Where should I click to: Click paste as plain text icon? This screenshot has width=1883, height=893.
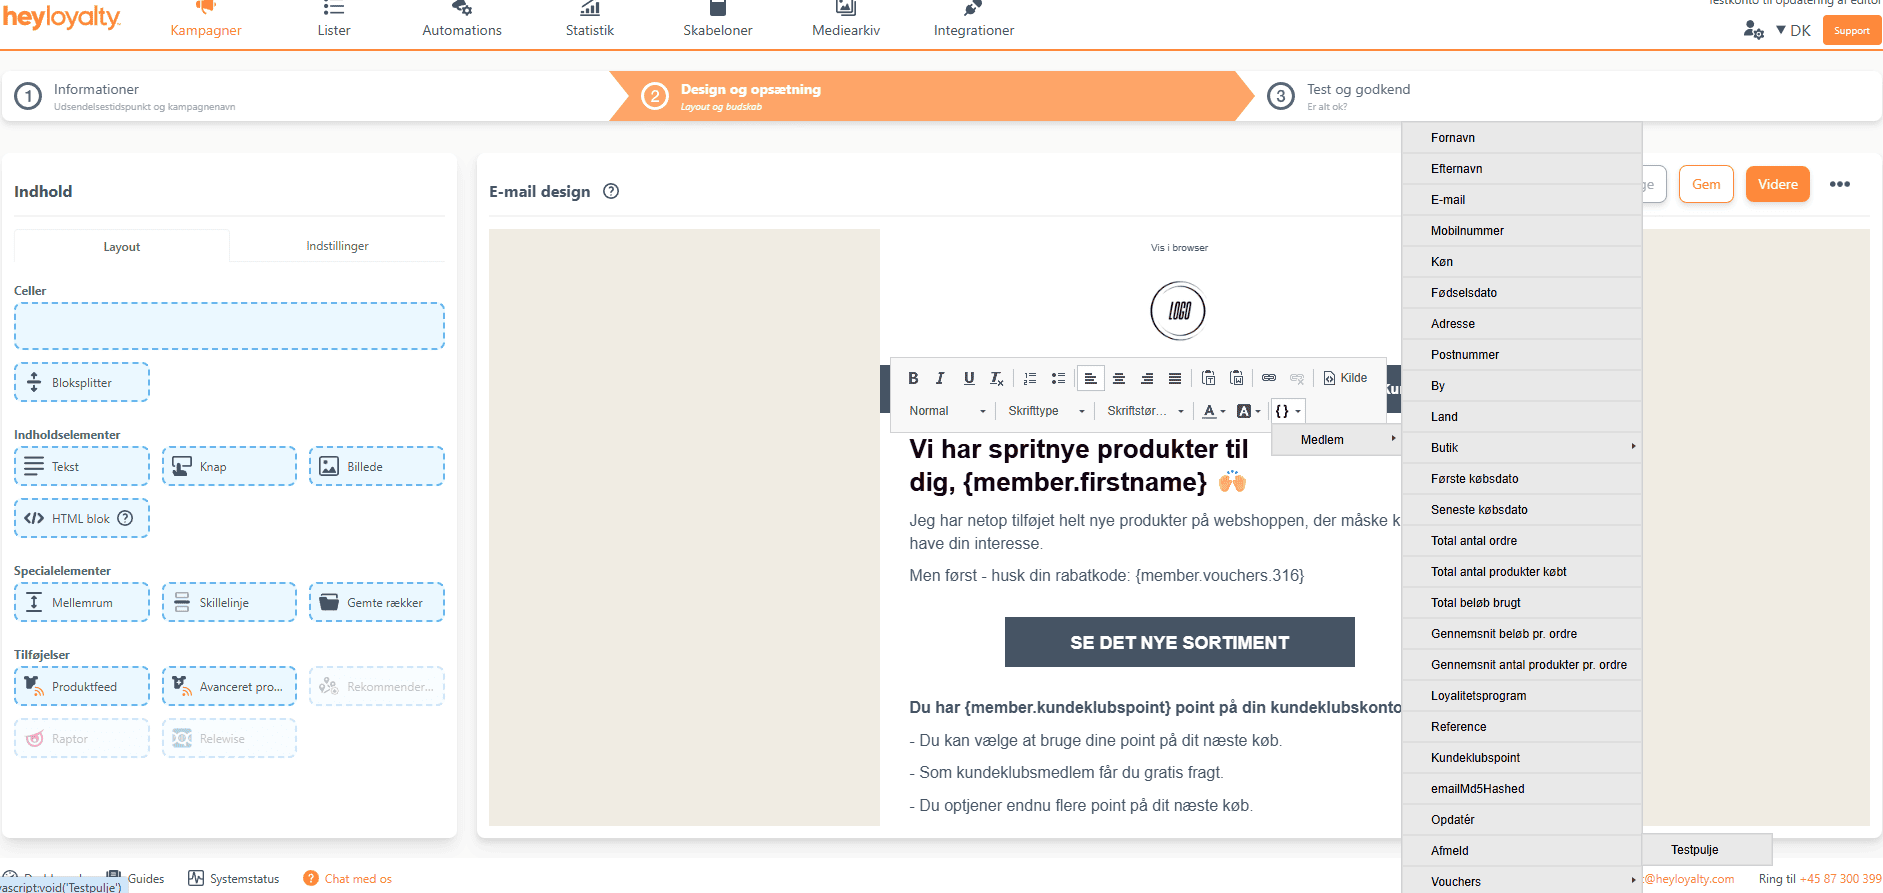(x=1208, y=378)
